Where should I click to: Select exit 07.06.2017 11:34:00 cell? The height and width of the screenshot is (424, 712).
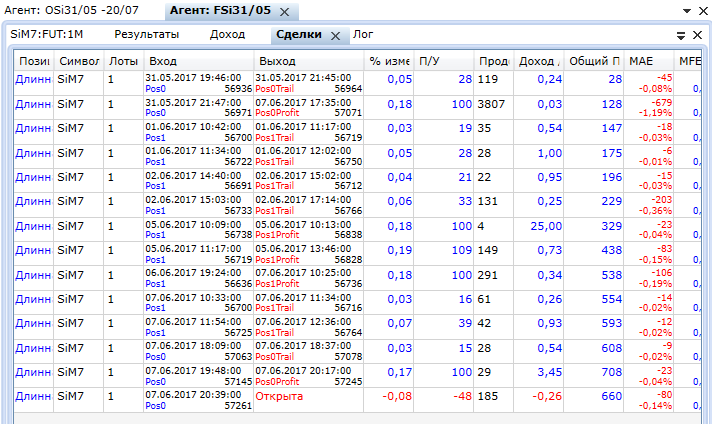pyautogui.click(x=309, y=303)
